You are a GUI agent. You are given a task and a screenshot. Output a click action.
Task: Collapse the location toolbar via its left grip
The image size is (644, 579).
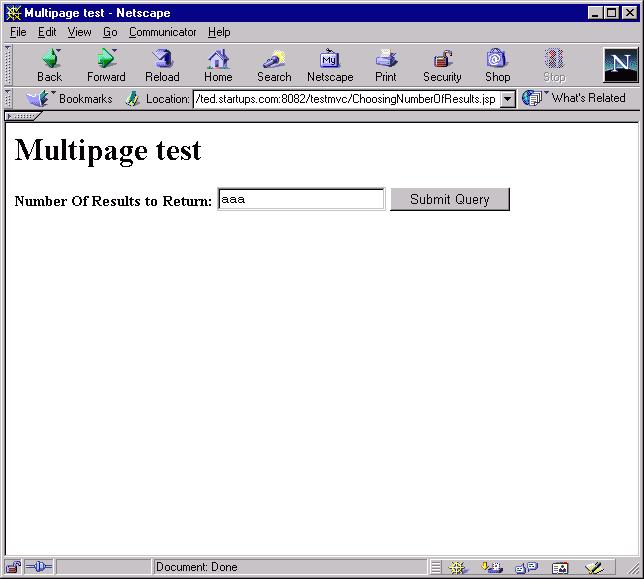(9, 98)
